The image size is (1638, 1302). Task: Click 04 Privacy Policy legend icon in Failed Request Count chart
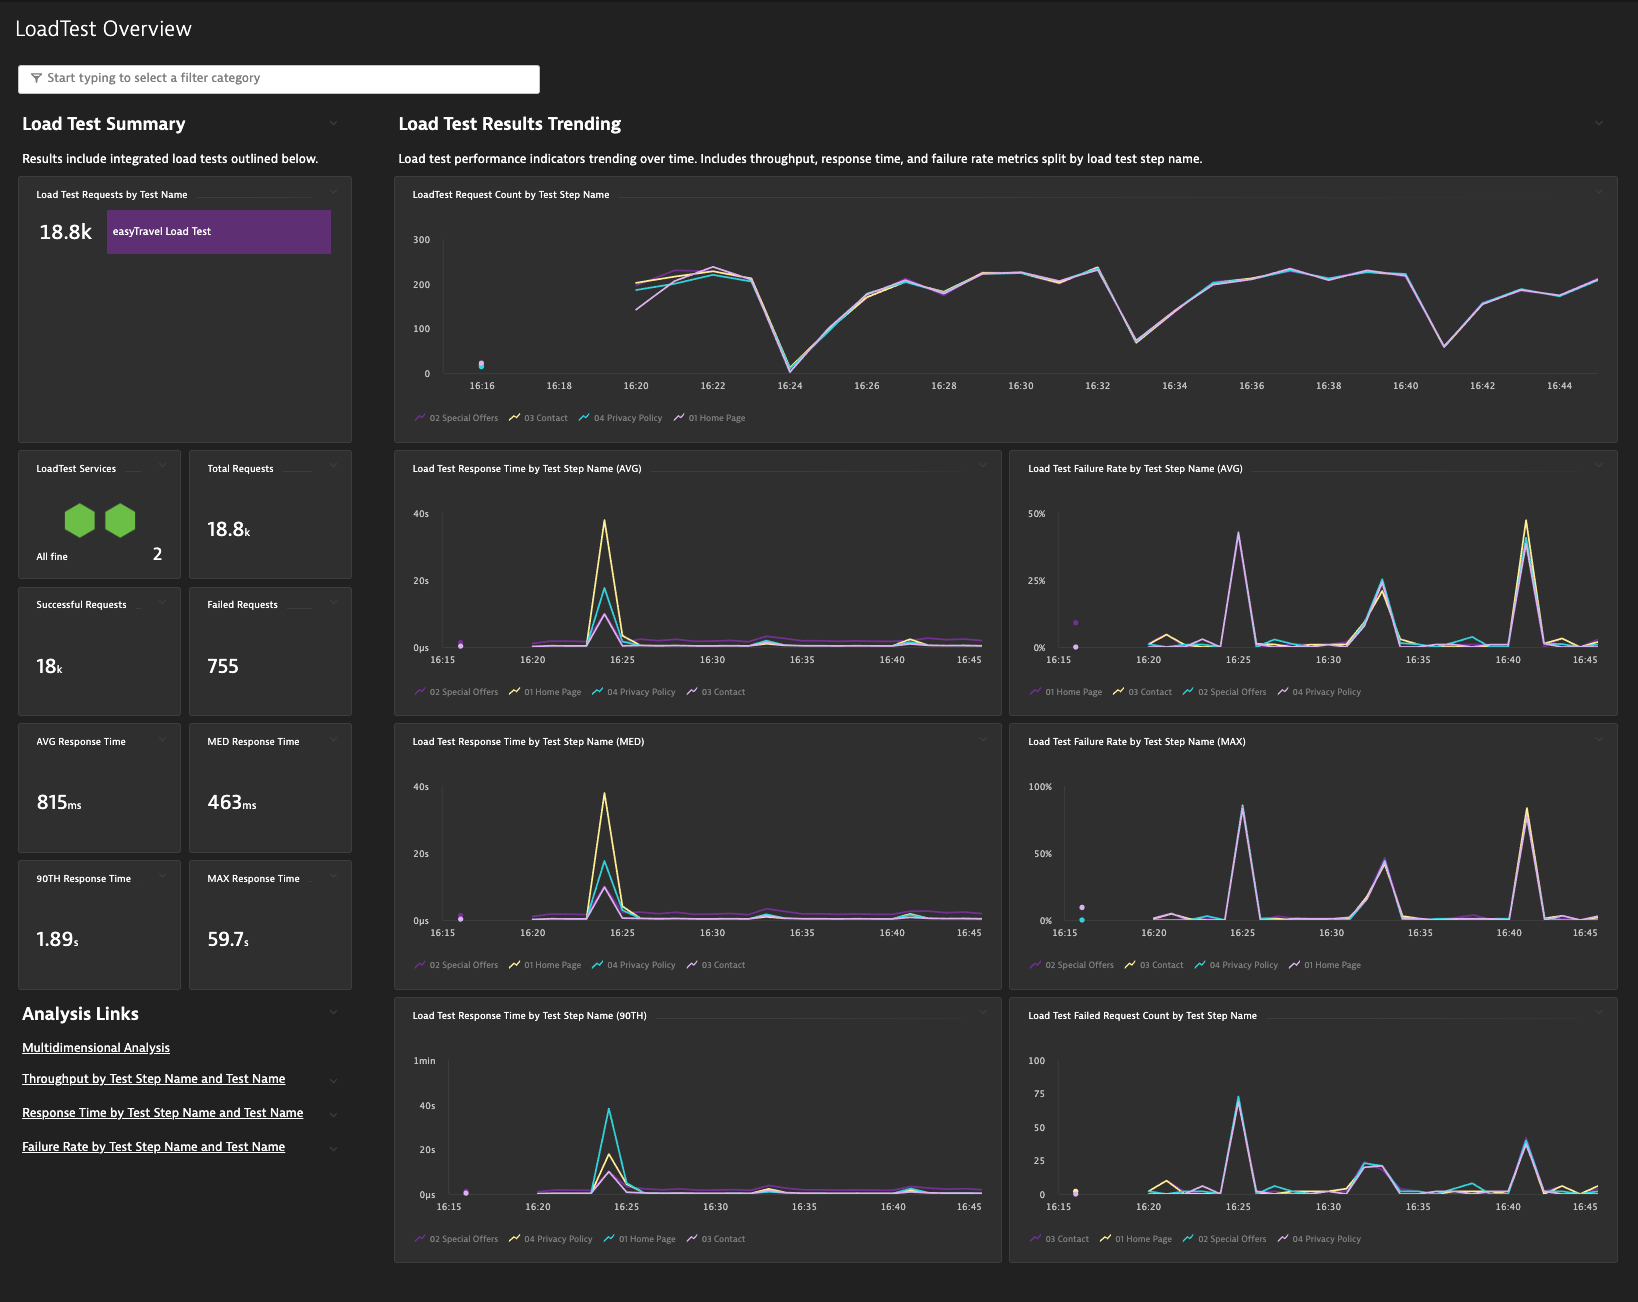1283,1239
